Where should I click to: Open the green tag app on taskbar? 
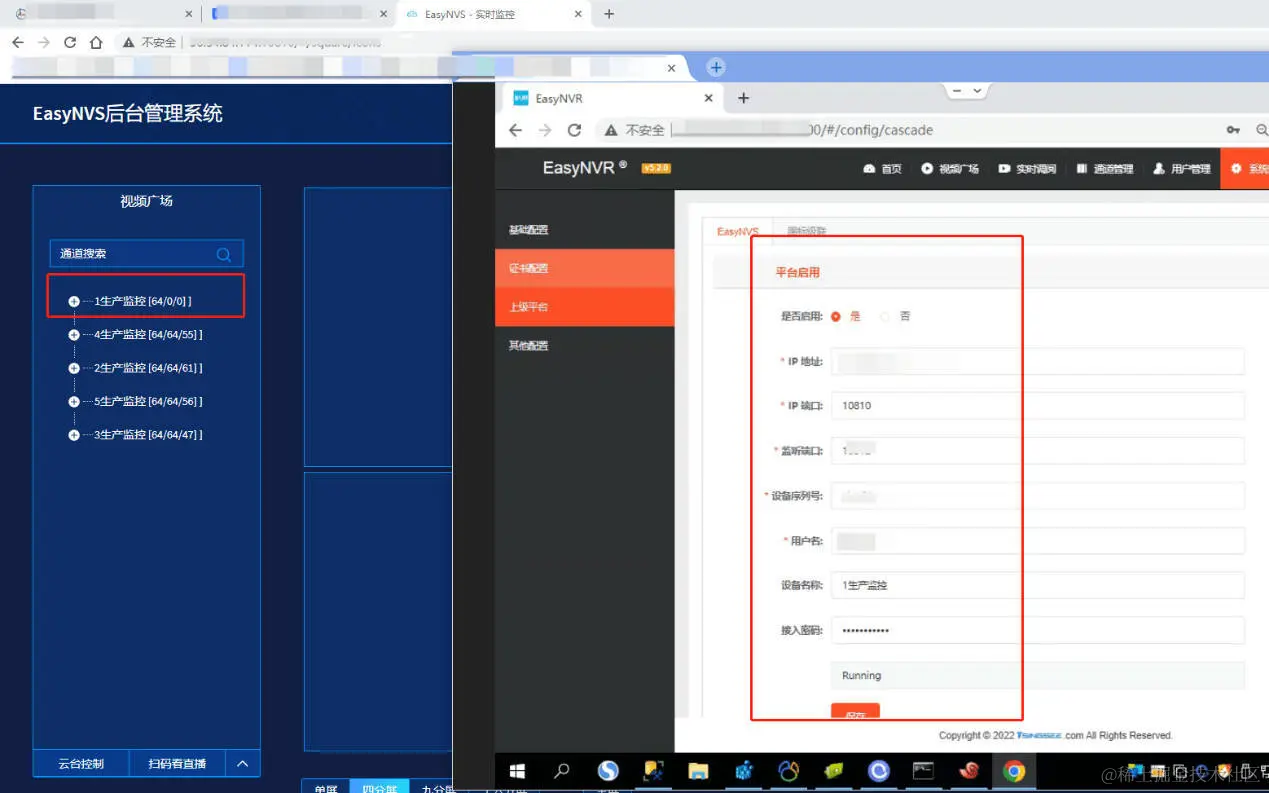coord(833,771)
